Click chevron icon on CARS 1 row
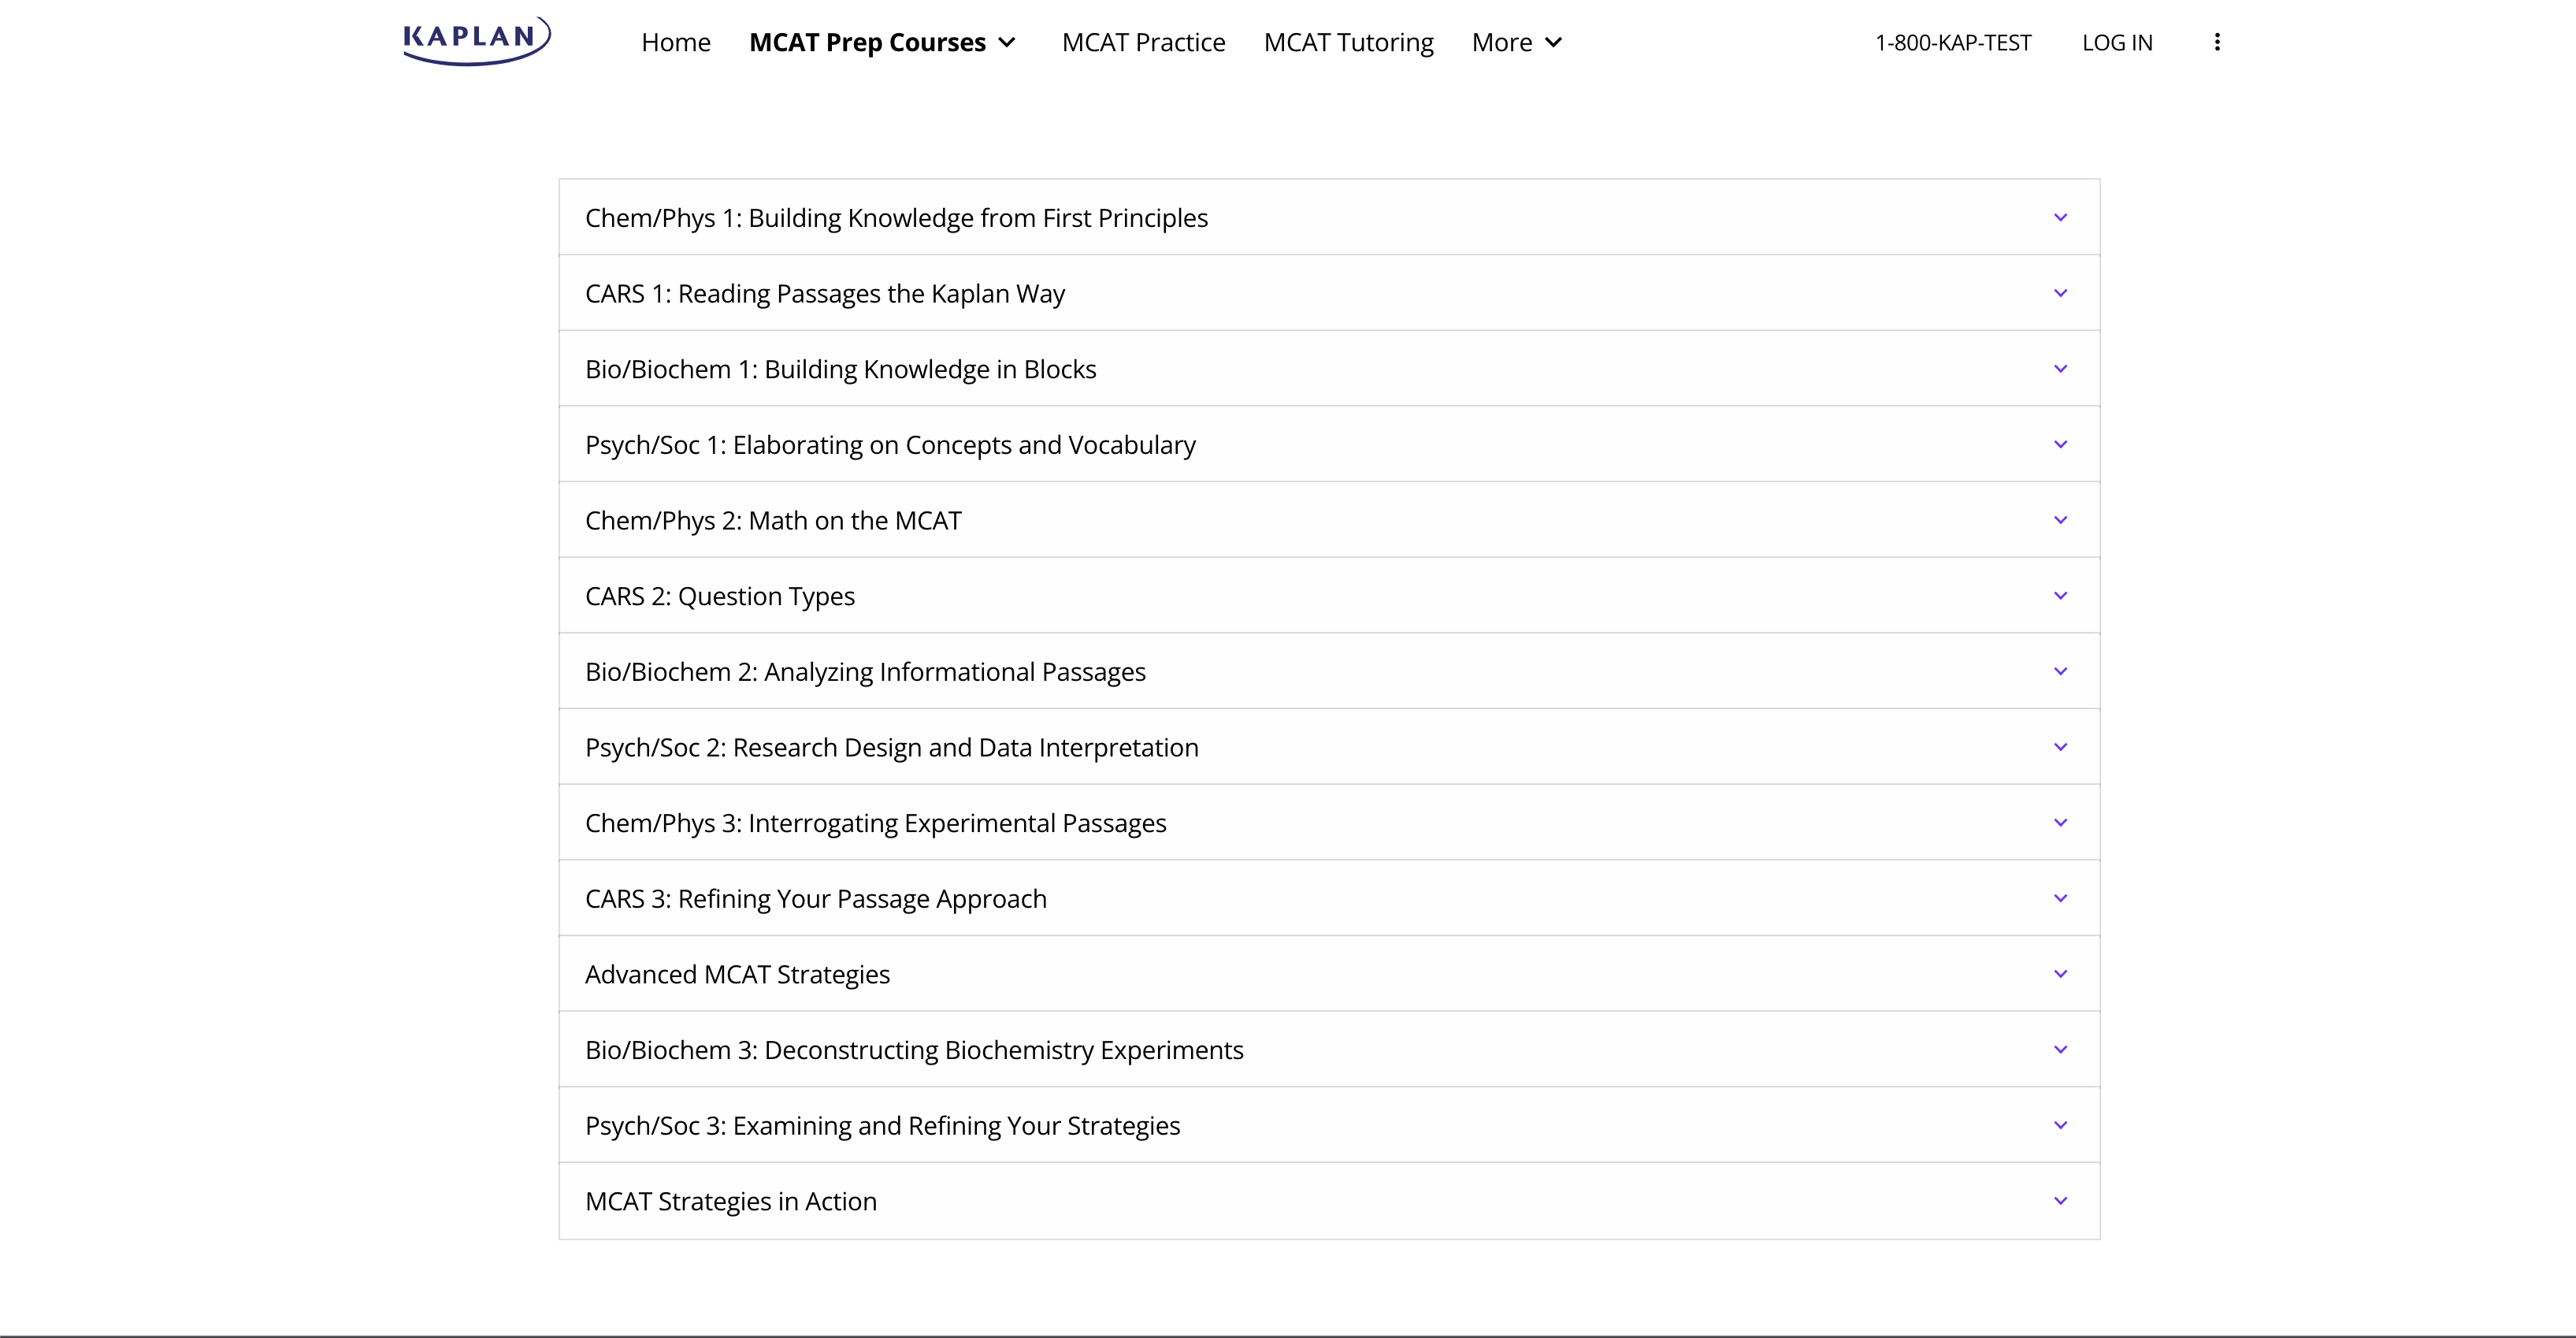Viewport: 2576px width, 1338px height. point(2060,293)
